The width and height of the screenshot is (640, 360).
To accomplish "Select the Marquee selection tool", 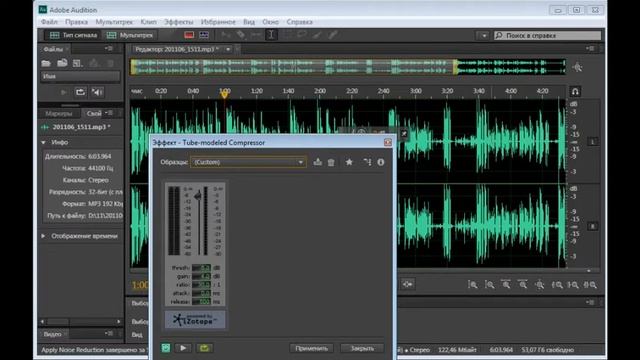I will click(x=288, y=35).
